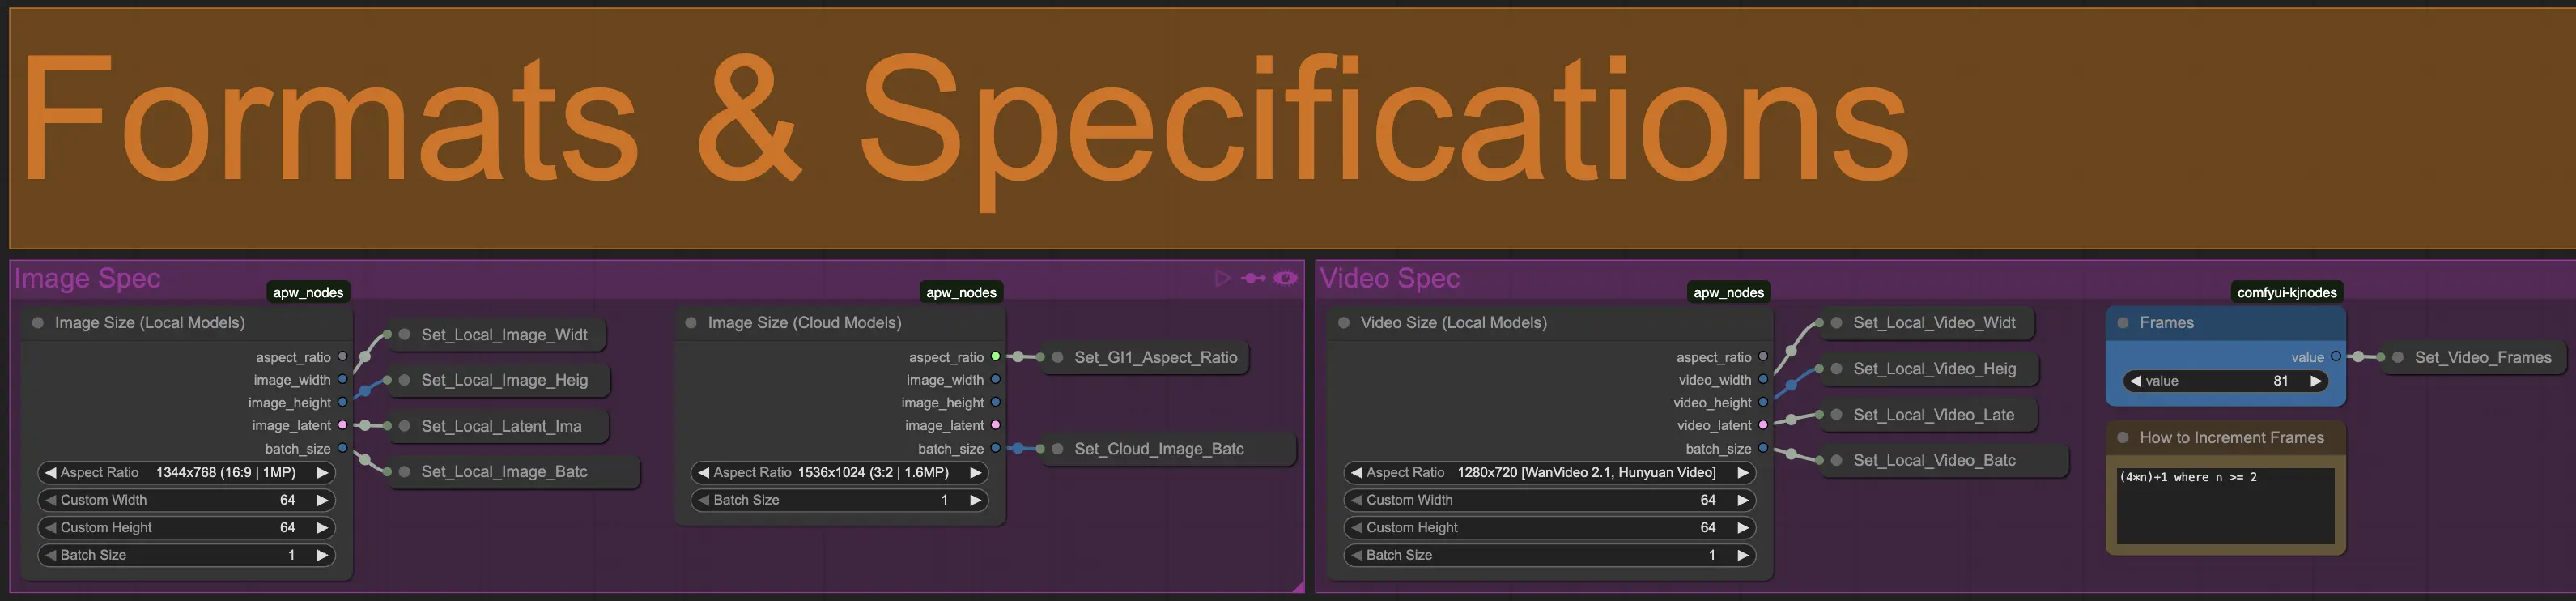Screen dimensions: 2576x601
Task: Click the collapse dot on How to Increment Frames
Action: [x=2123, y=438]
